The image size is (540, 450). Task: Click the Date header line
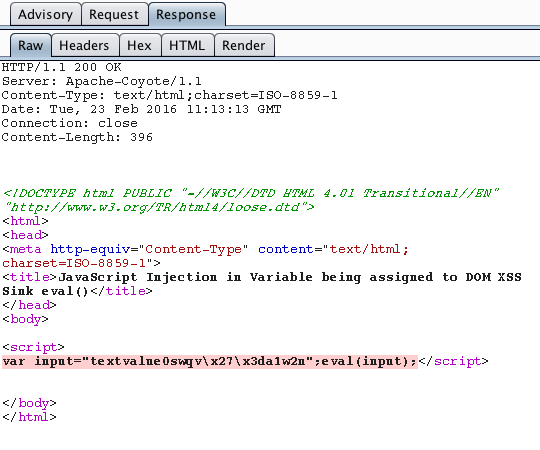coord(142,109)
